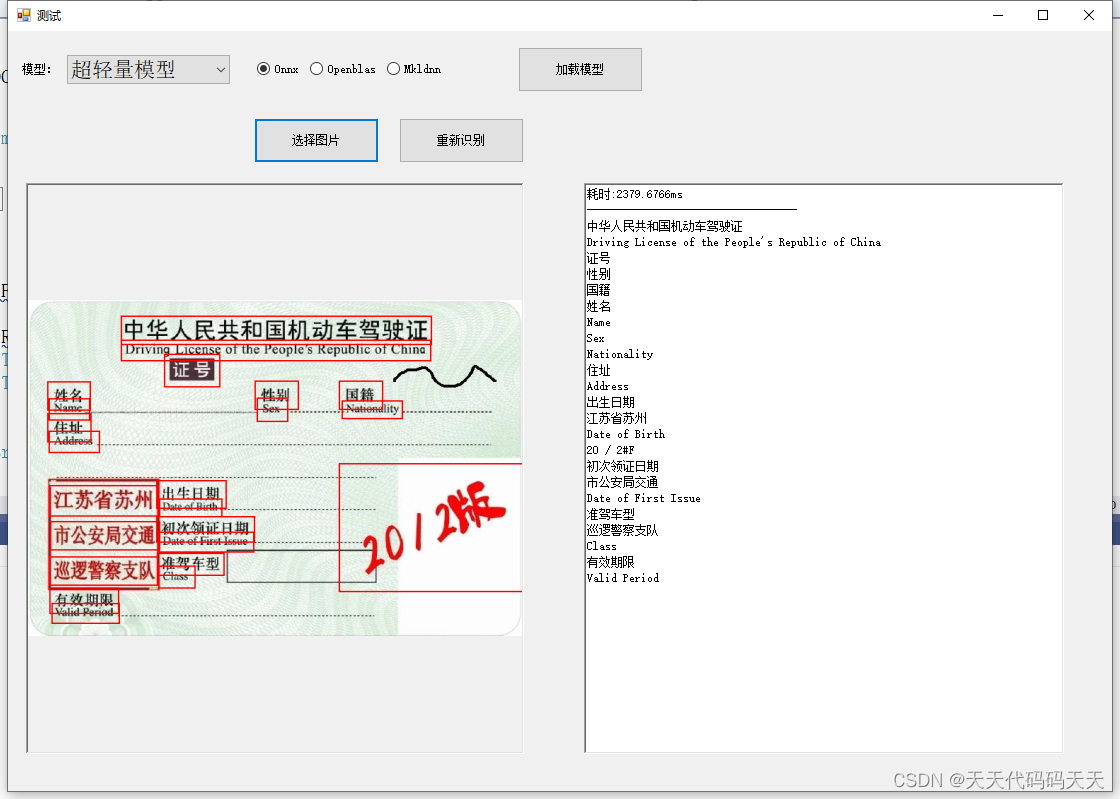Click the driving license preview image
This screenshot has height=799, width=1120.
click(x=275, y=465)
